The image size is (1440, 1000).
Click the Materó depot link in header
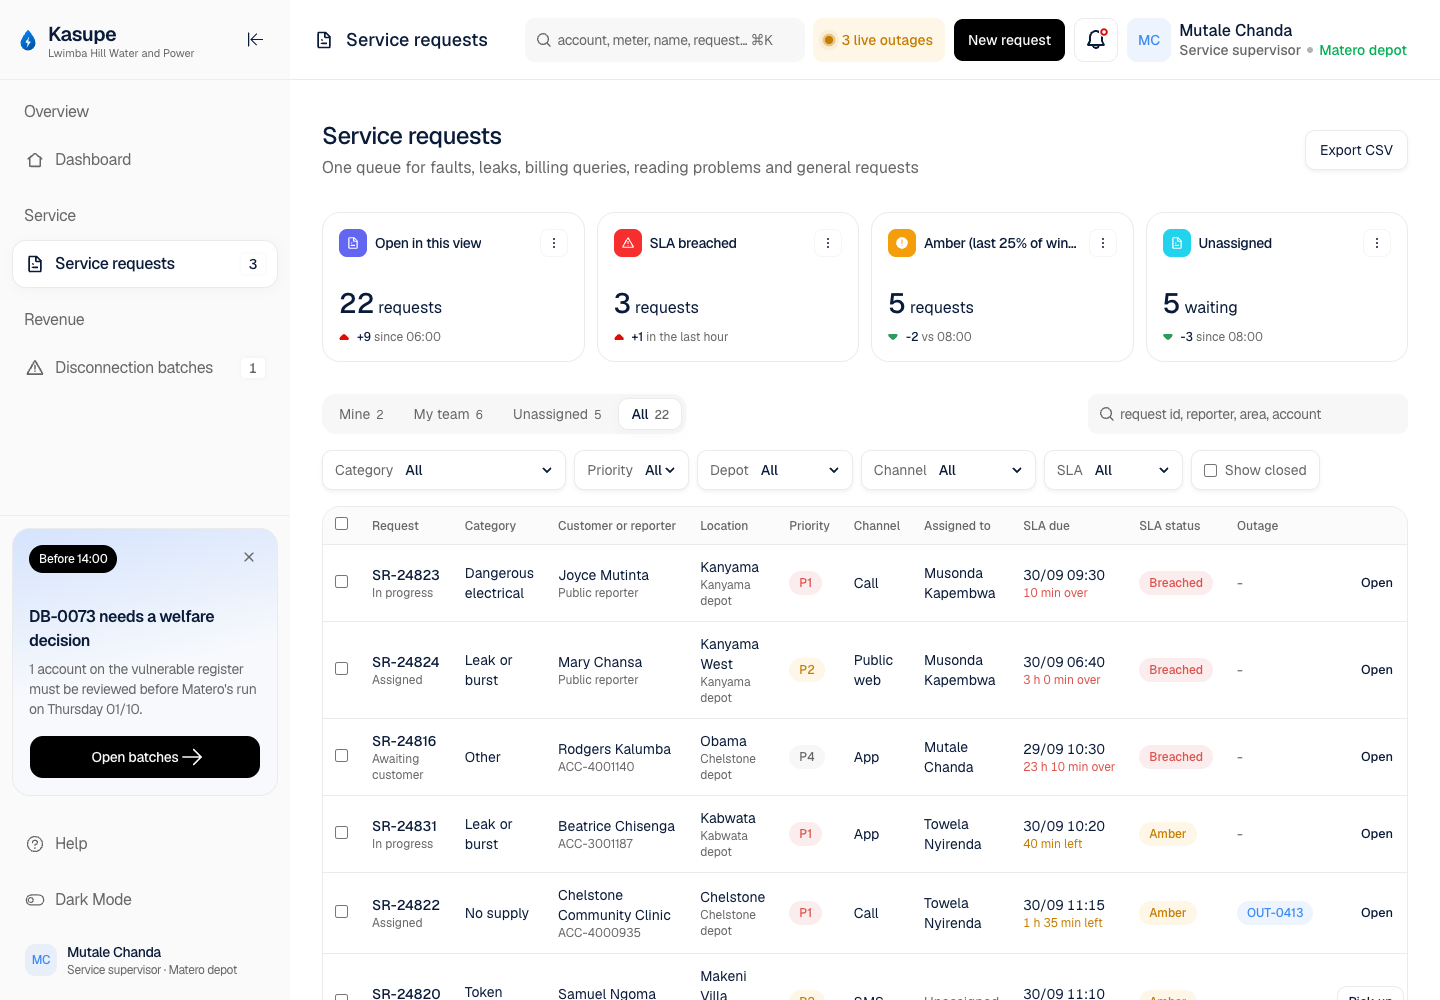pyautogui.click(x=1362, y=50)
